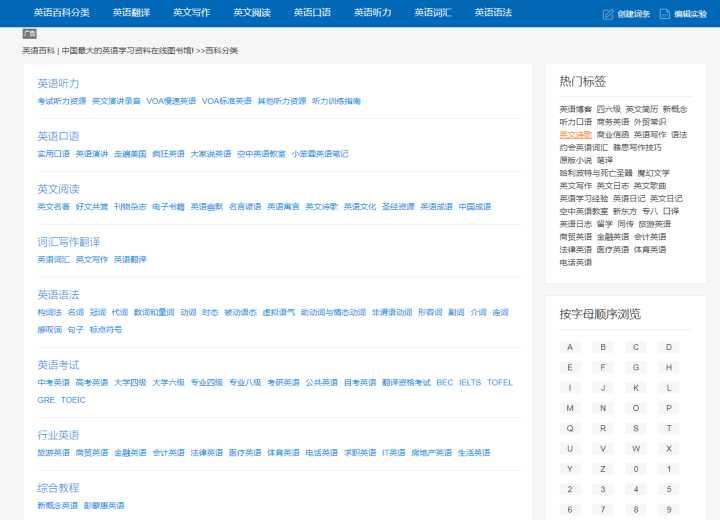The image size is (720, 520).
Task: Browse entries by letter M
Action: [x=570, y=408]
